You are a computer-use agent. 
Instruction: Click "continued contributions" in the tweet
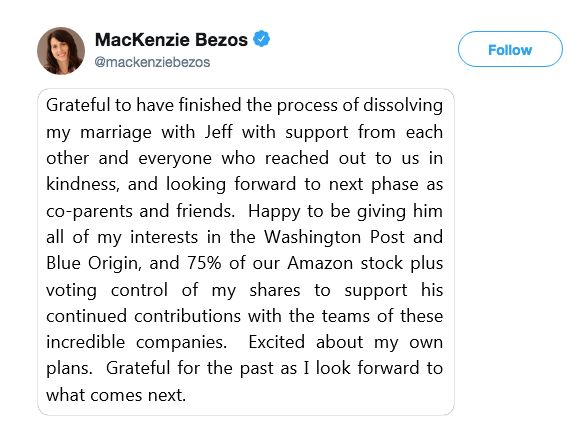[144, 316]
